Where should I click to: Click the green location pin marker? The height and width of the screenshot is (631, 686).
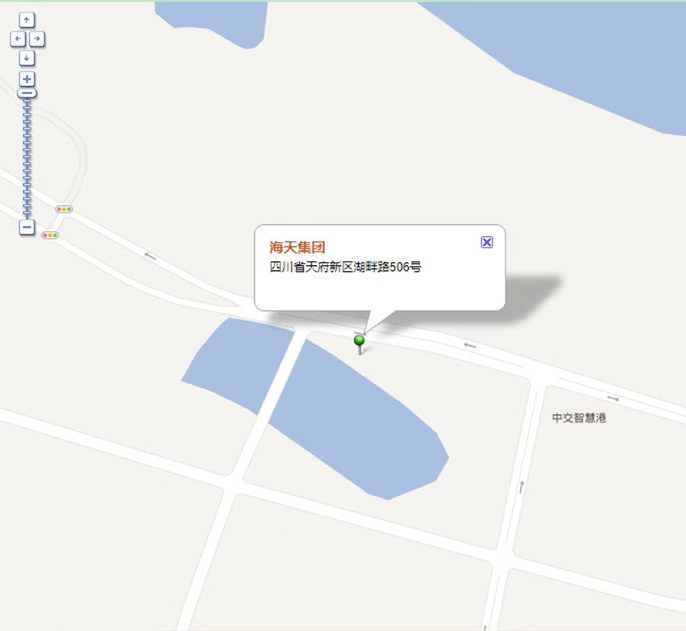(x=359, y=344)
